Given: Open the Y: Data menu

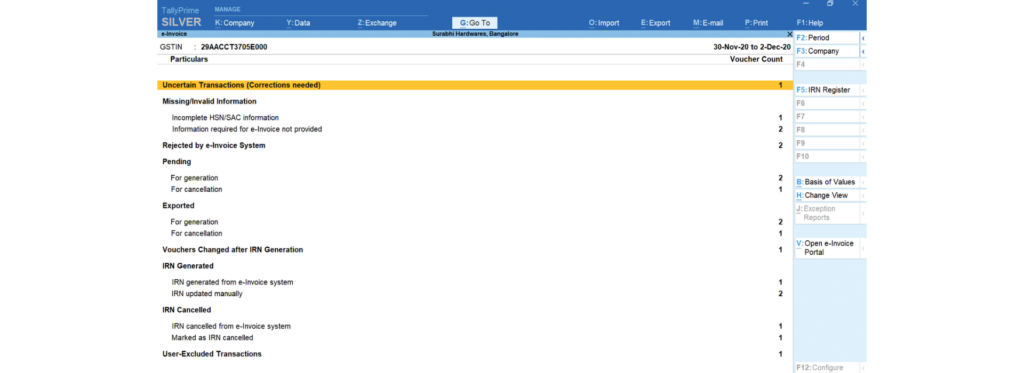Looking at the screenshot, I should [x=298, y=23].
